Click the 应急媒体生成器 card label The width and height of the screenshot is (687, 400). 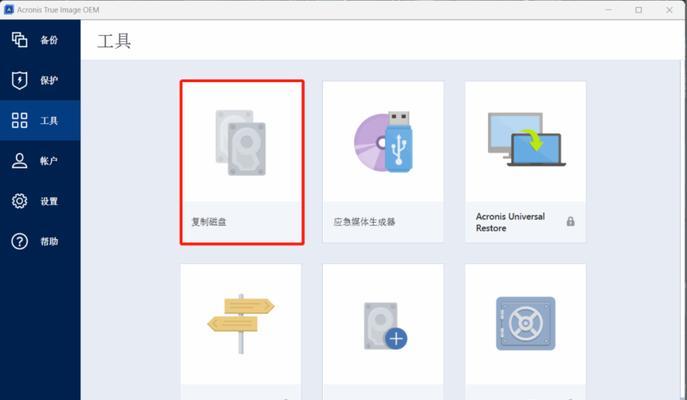(x=365, y=222)
